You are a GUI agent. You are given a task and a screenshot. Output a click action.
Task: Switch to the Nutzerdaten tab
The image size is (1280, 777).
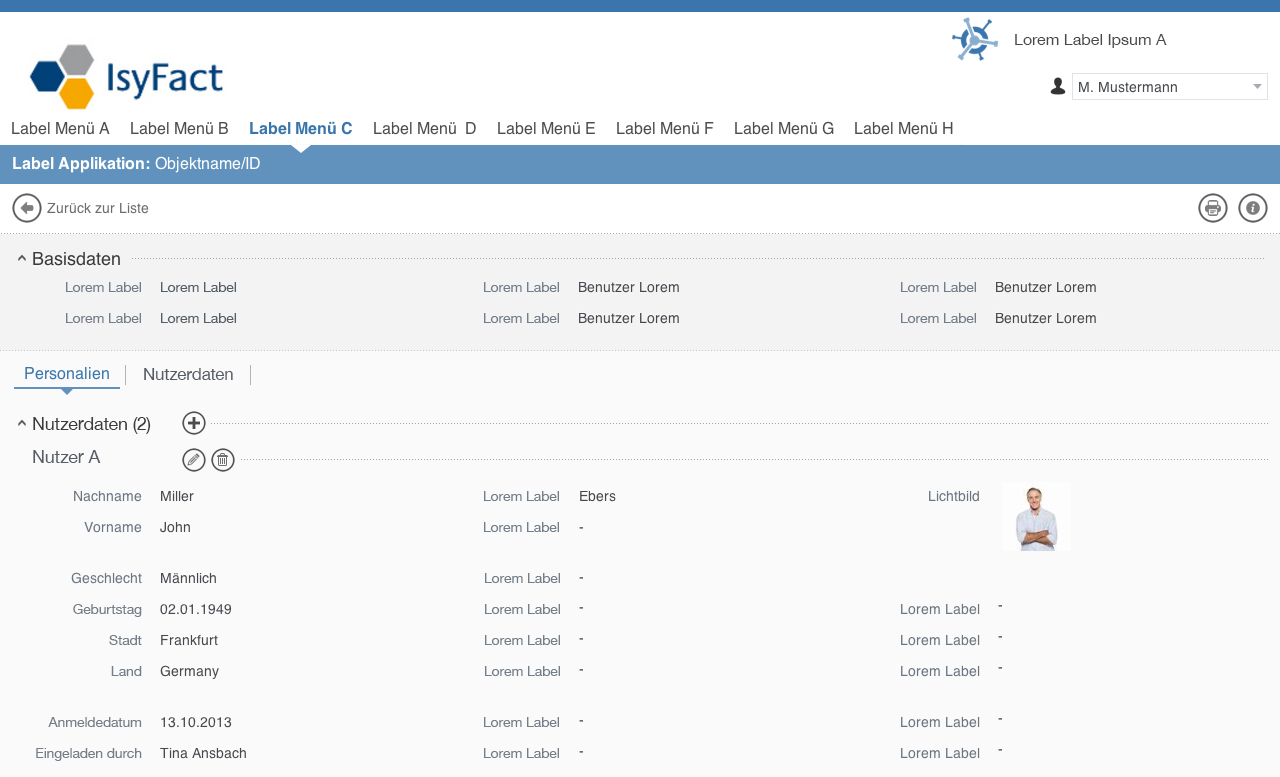[x=188, y=374]
